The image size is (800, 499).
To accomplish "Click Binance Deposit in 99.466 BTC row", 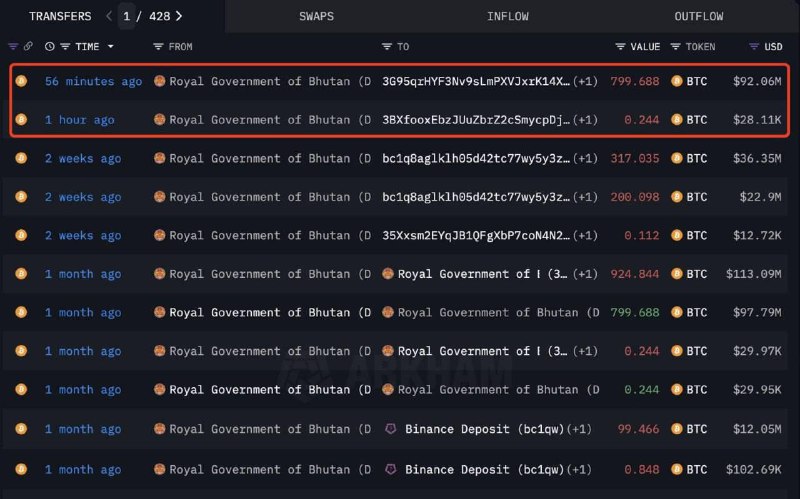I will [x=484, y=429].
